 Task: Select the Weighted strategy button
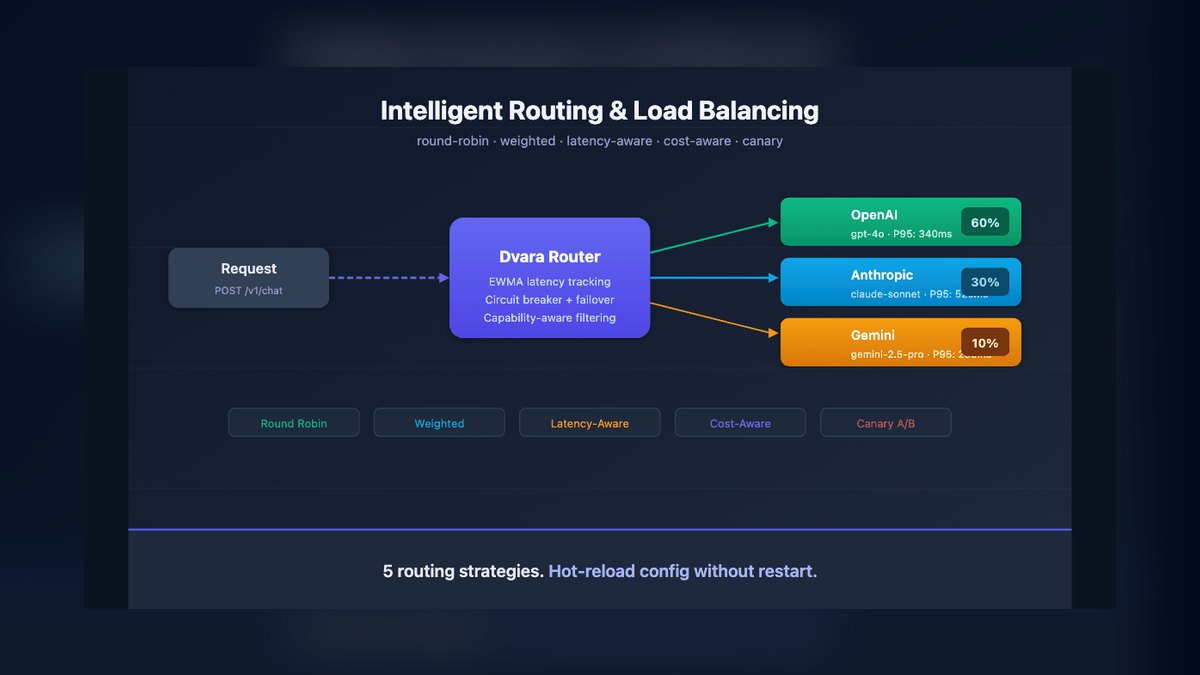point(439,423)
